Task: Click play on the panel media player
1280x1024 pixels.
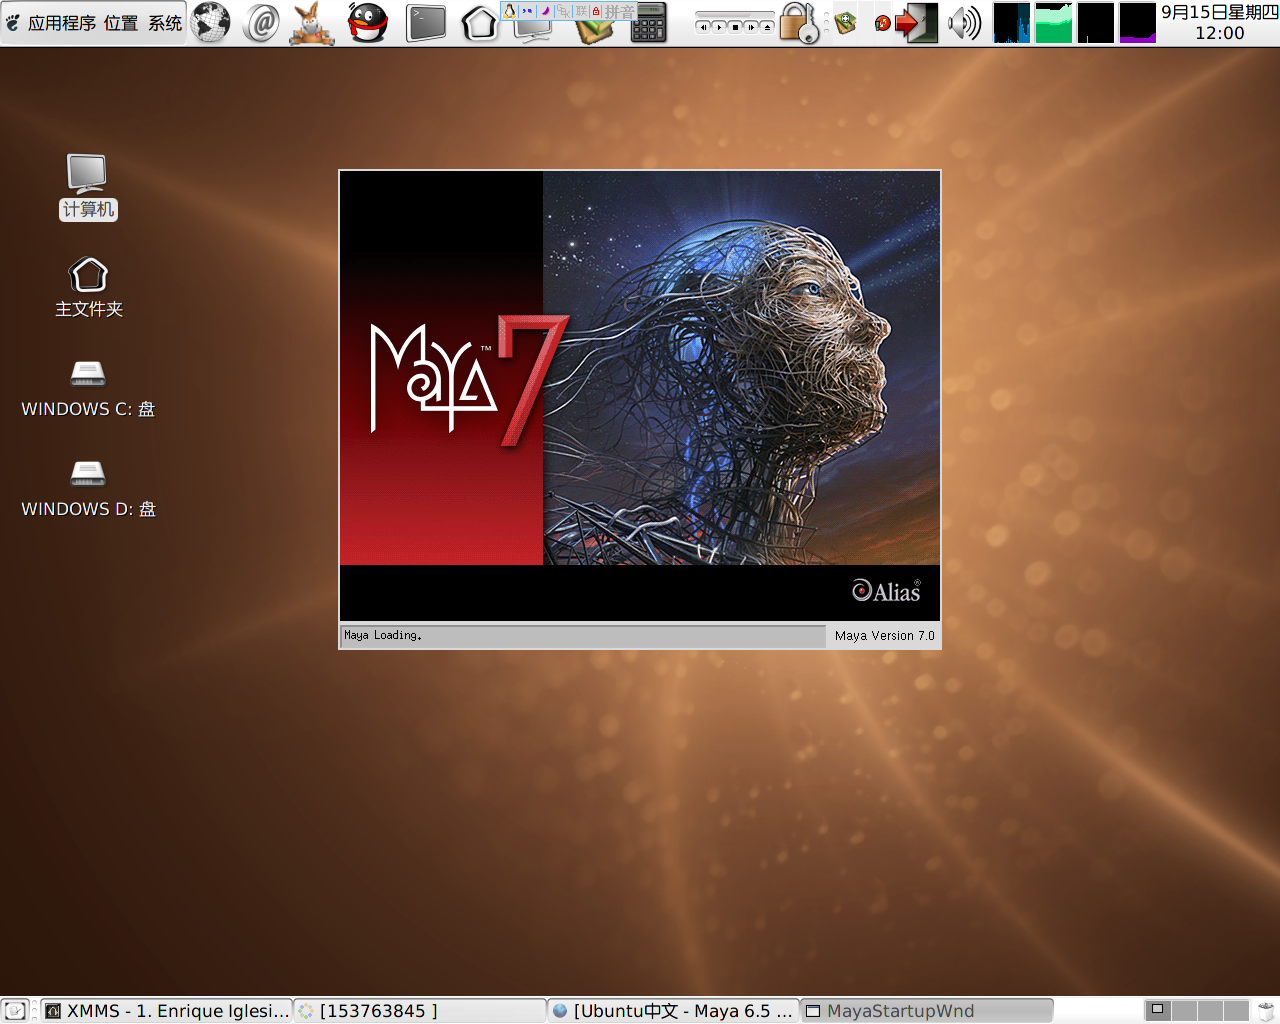Action: point(720,27)
